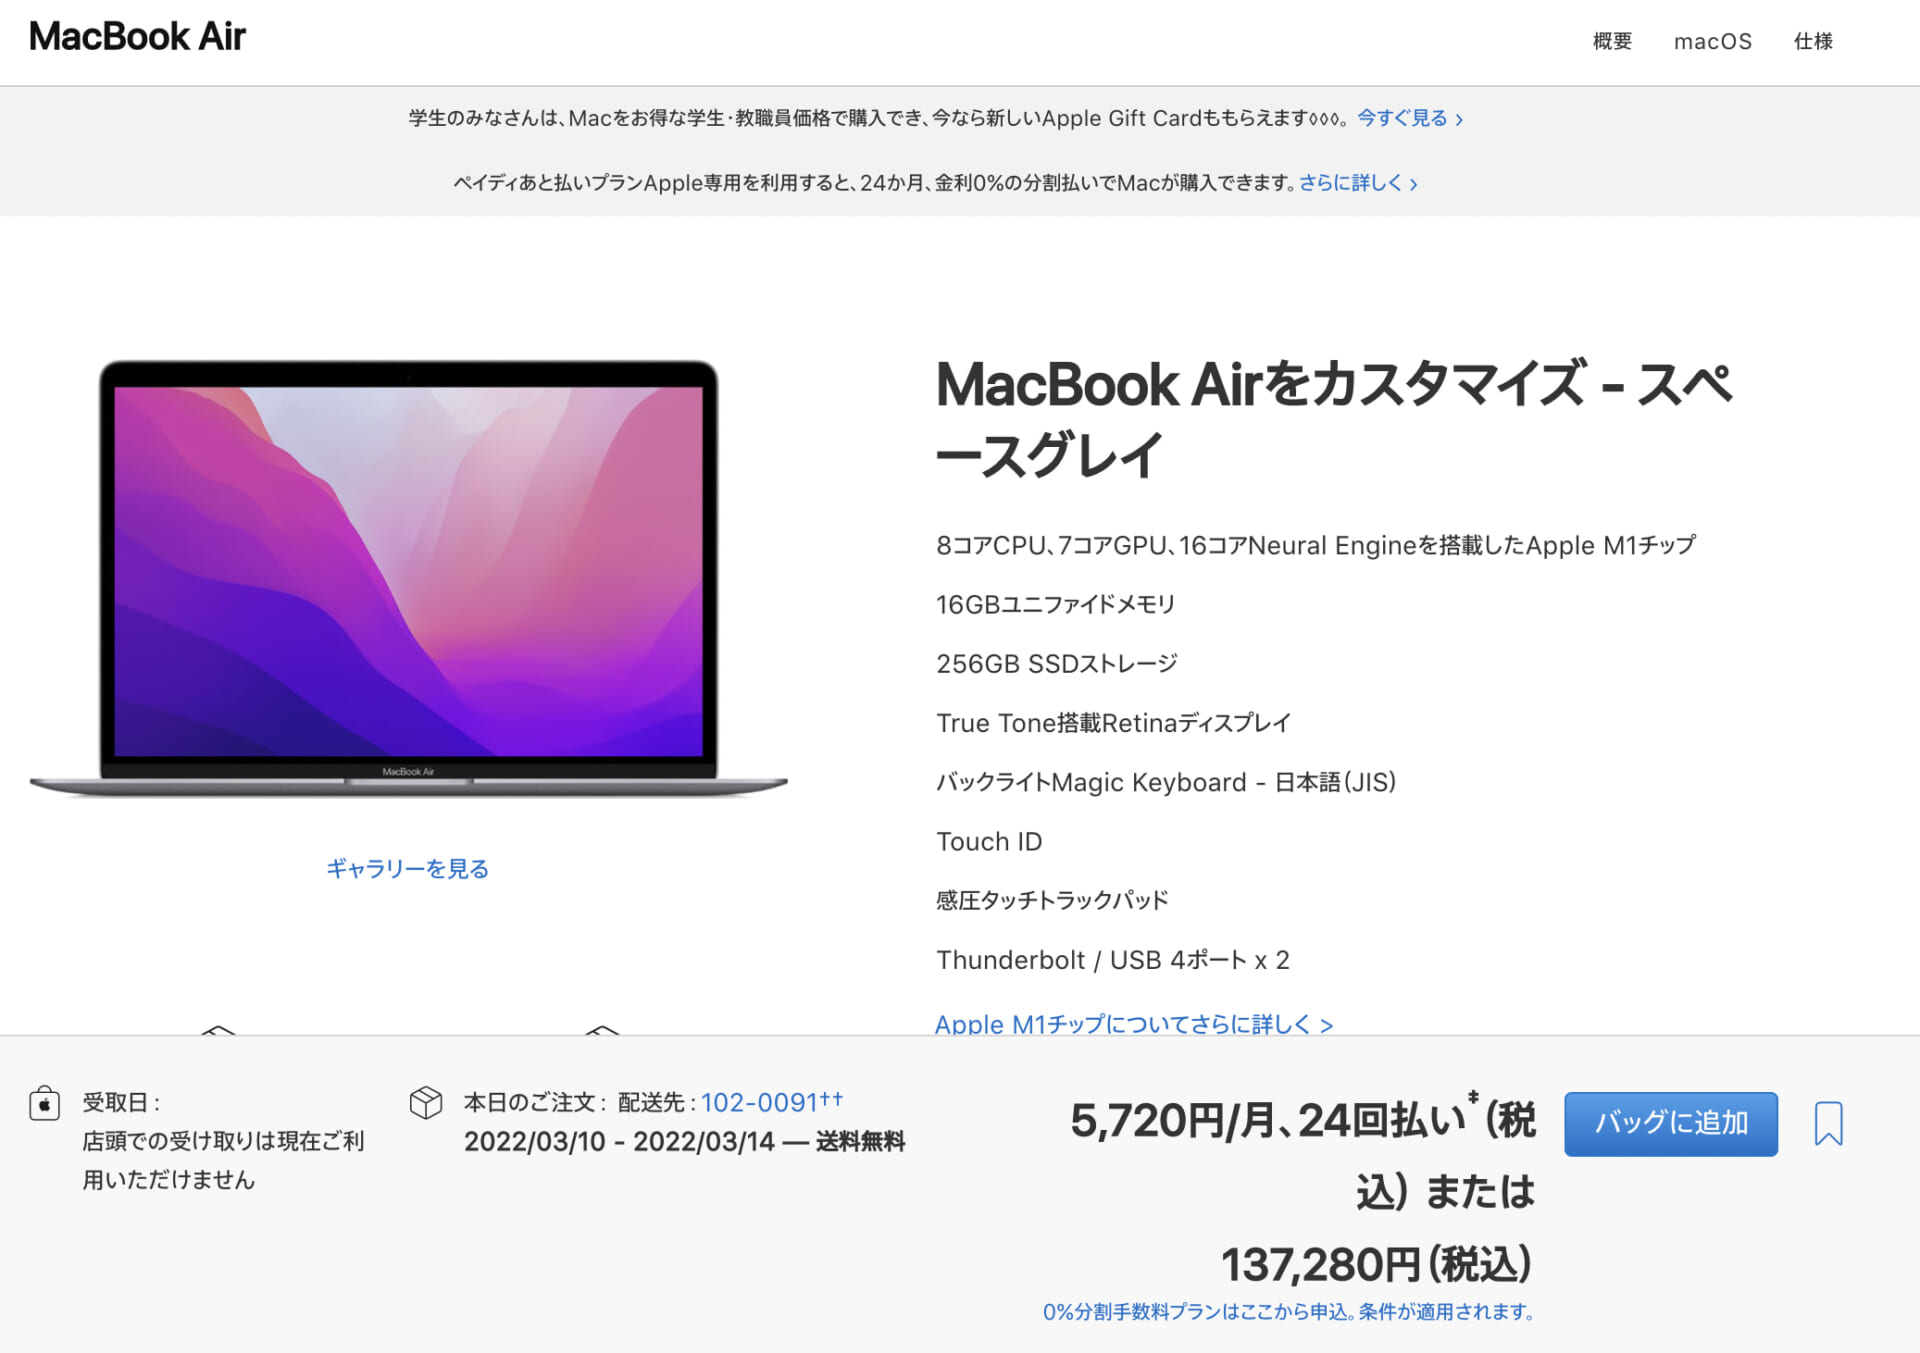Open the 0%分割手数料プラン application link

coord(1288,1311)
